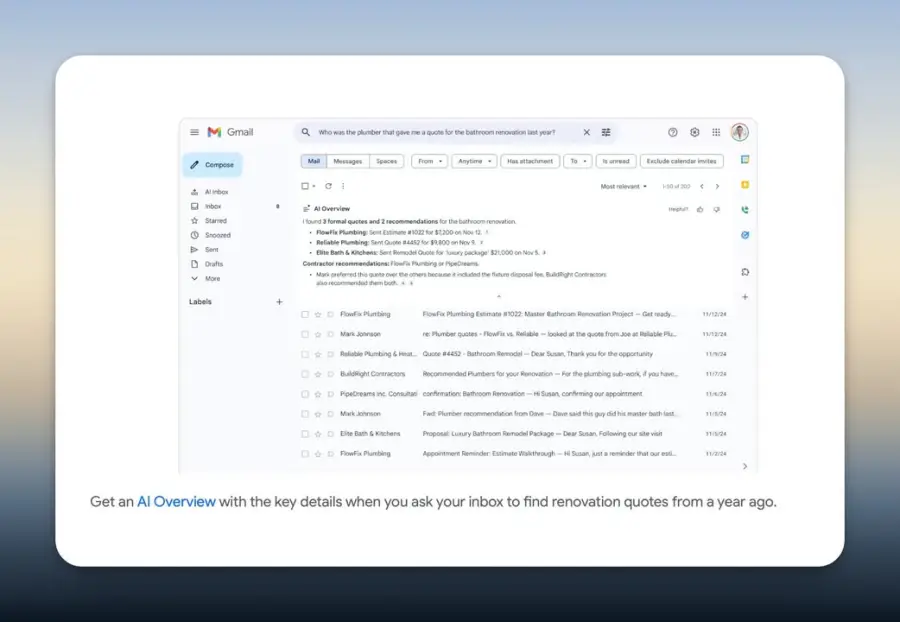Image resolution: width=900 pixels, height=622 pixels.
Task: Select the Messages search tab
Action: tap(348, 161)
